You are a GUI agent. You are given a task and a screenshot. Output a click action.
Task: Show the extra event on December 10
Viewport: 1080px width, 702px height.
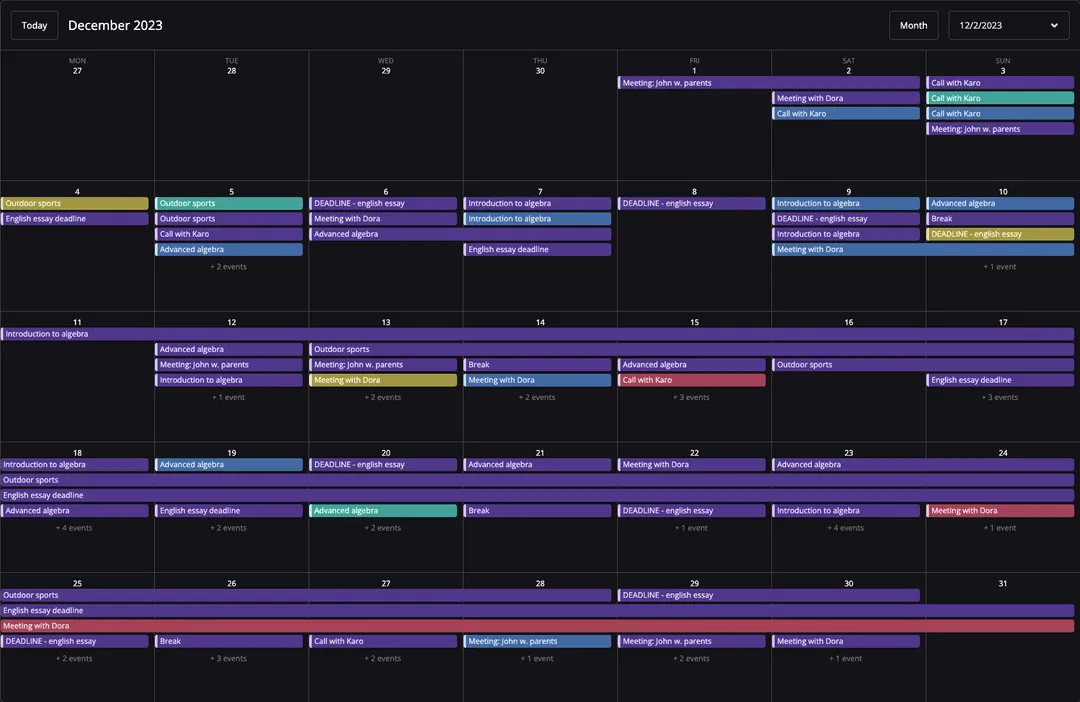pyautogui.click(x=1000, y=266)
